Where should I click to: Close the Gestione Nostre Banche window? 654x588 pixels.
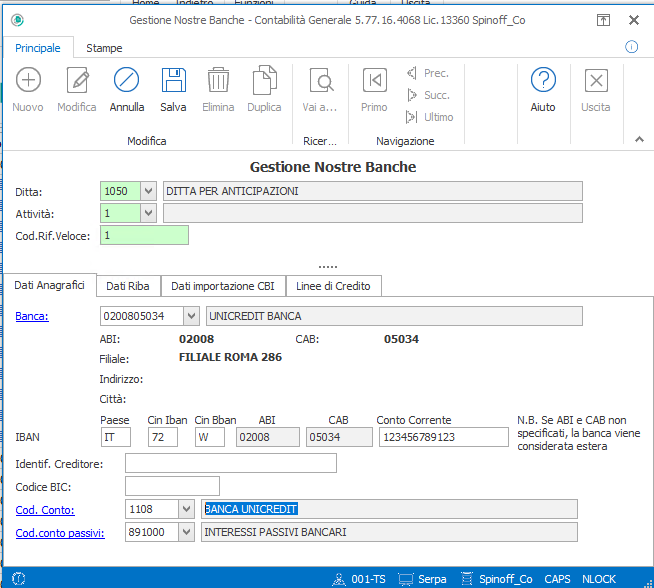pos(634,20)
